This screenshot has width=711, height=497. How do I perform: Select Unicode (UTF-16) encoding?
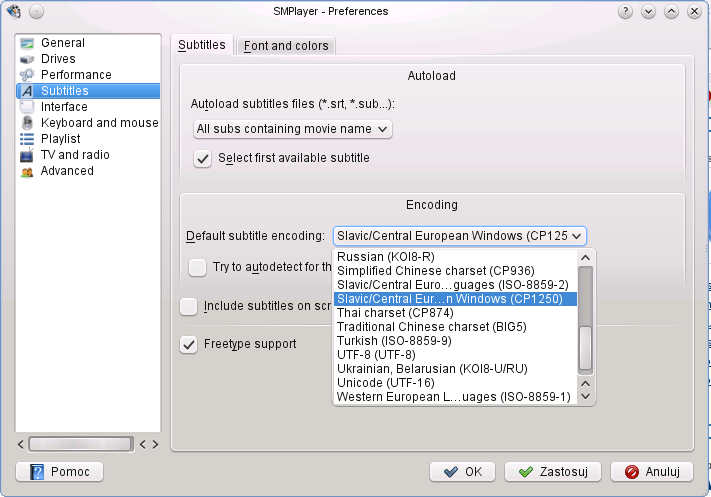(x=455, y=383)
